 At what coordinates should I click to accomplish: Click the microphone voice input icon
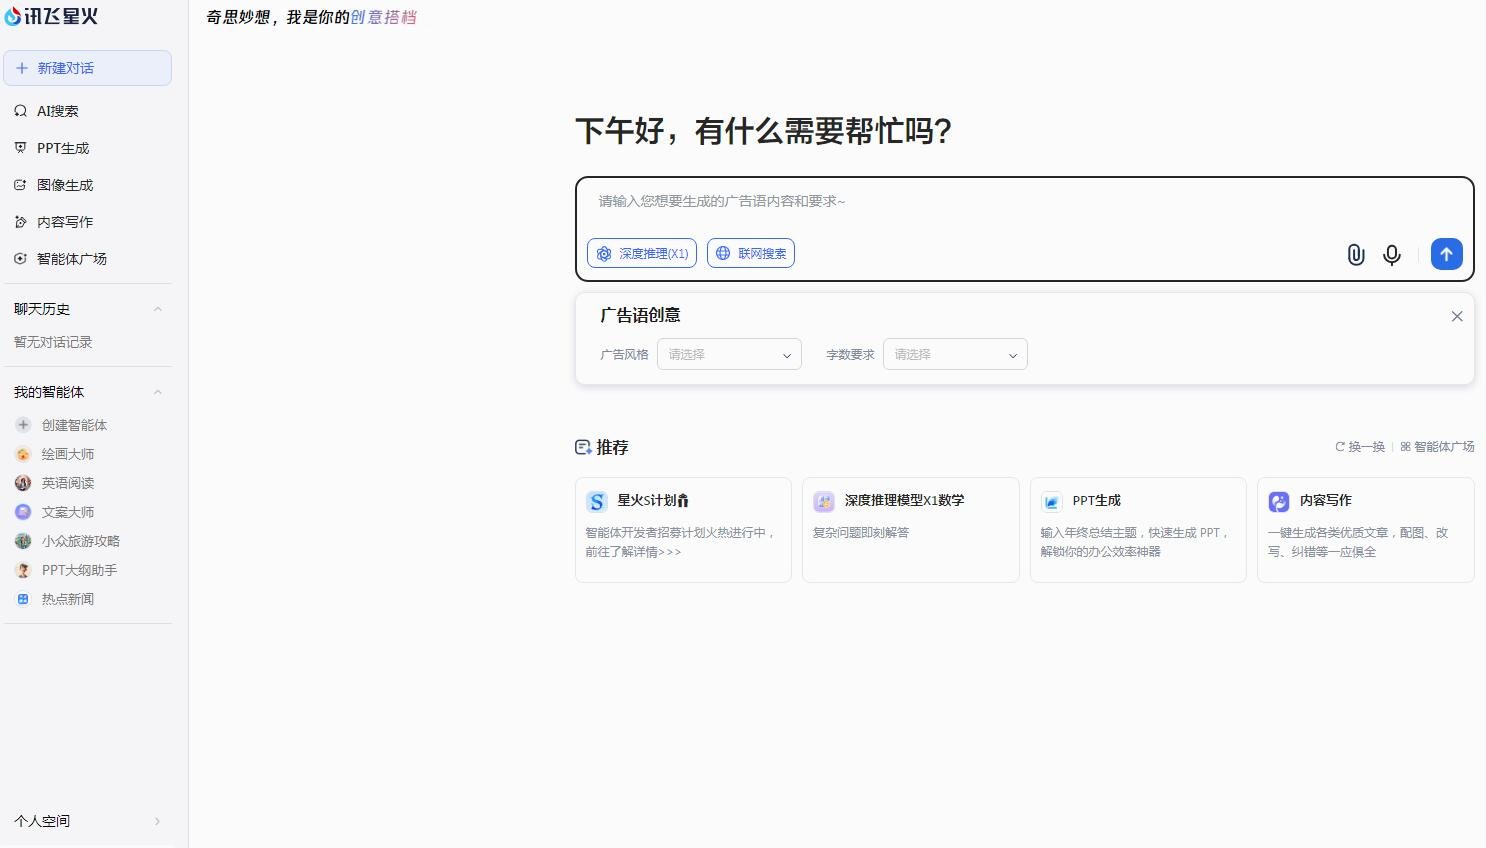pos(1392,255)
